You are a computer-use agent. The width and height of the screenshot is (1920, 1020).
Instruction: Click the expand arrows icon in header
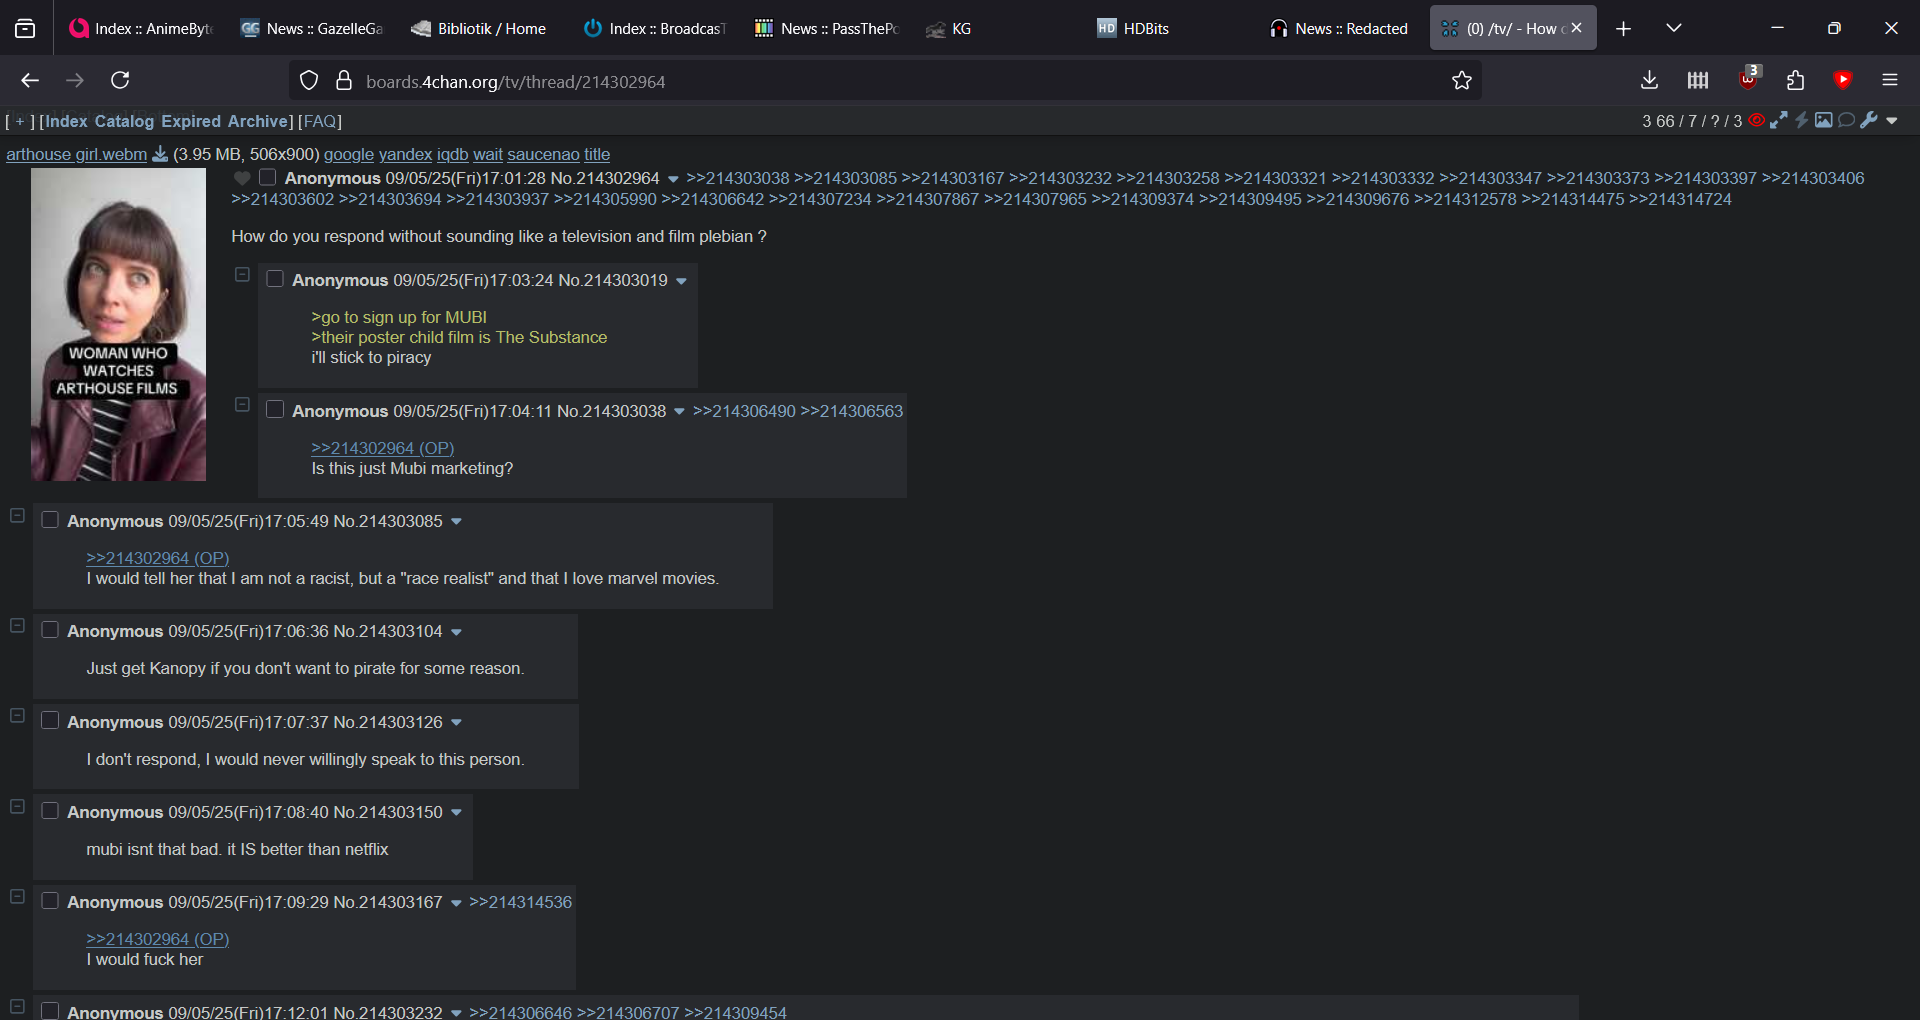tap(1779, 121)
